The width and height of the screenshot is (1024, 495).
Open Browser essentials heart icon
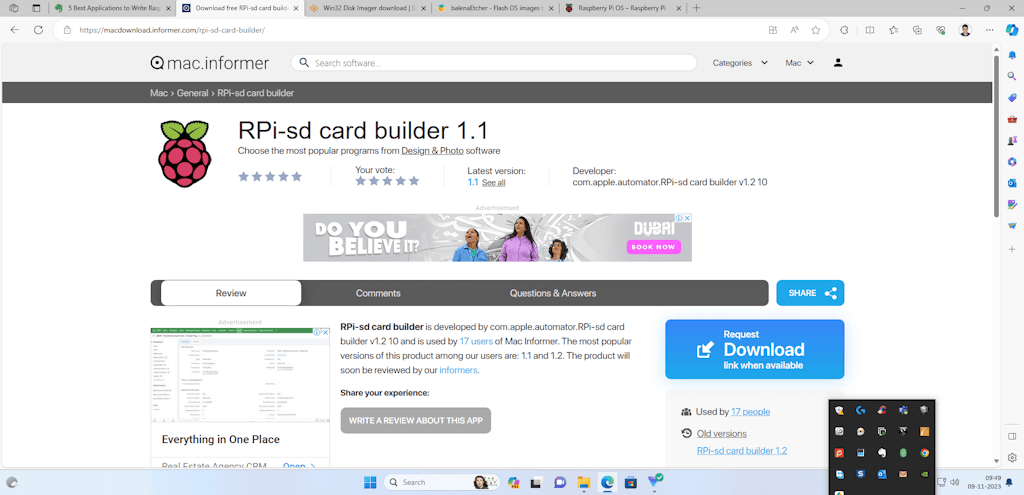[x=941, y=30]
